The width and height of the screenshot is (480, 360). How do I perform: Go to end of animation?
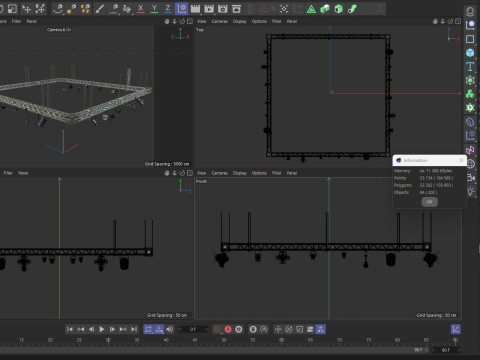point(134,329)
